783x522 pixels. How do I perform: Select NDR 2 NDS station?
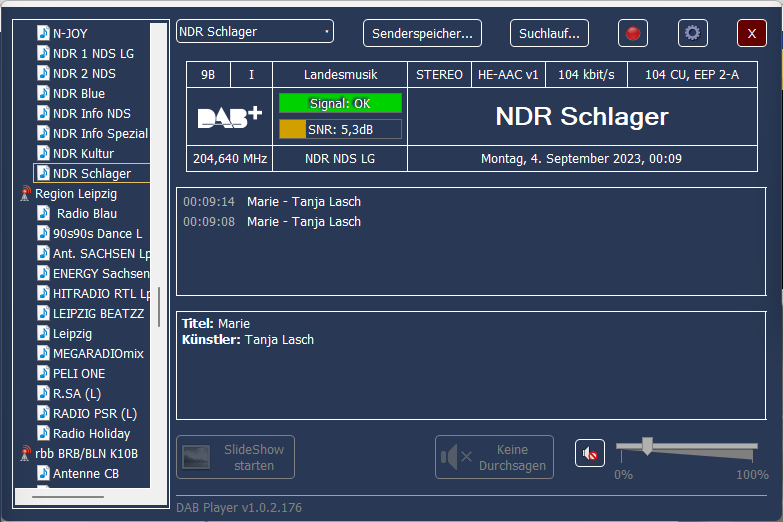[x=84, y=73]
